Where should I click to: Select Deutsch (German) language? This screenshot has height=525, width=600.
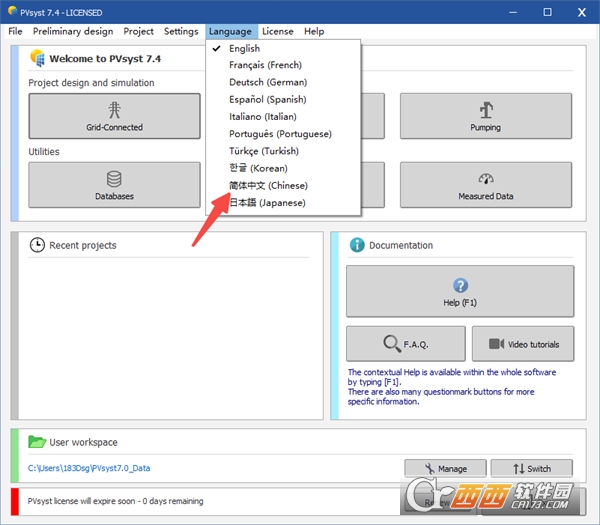click(283, 82)
